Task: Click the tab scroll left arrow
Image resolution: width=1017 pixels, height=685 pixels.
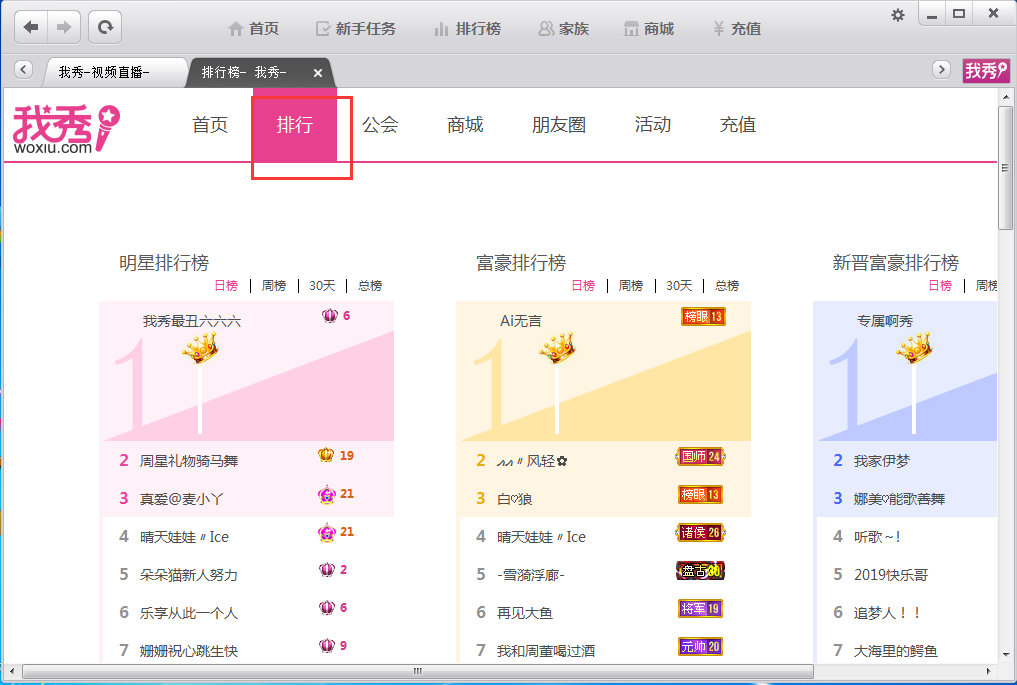Action: click(x=23, y=69)
